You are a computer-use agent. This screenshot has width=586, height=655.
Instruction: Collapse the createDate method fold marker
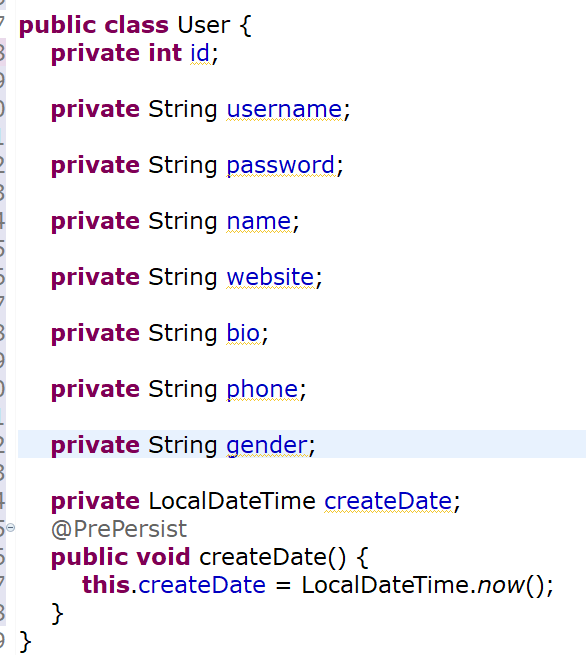[11, 528]
